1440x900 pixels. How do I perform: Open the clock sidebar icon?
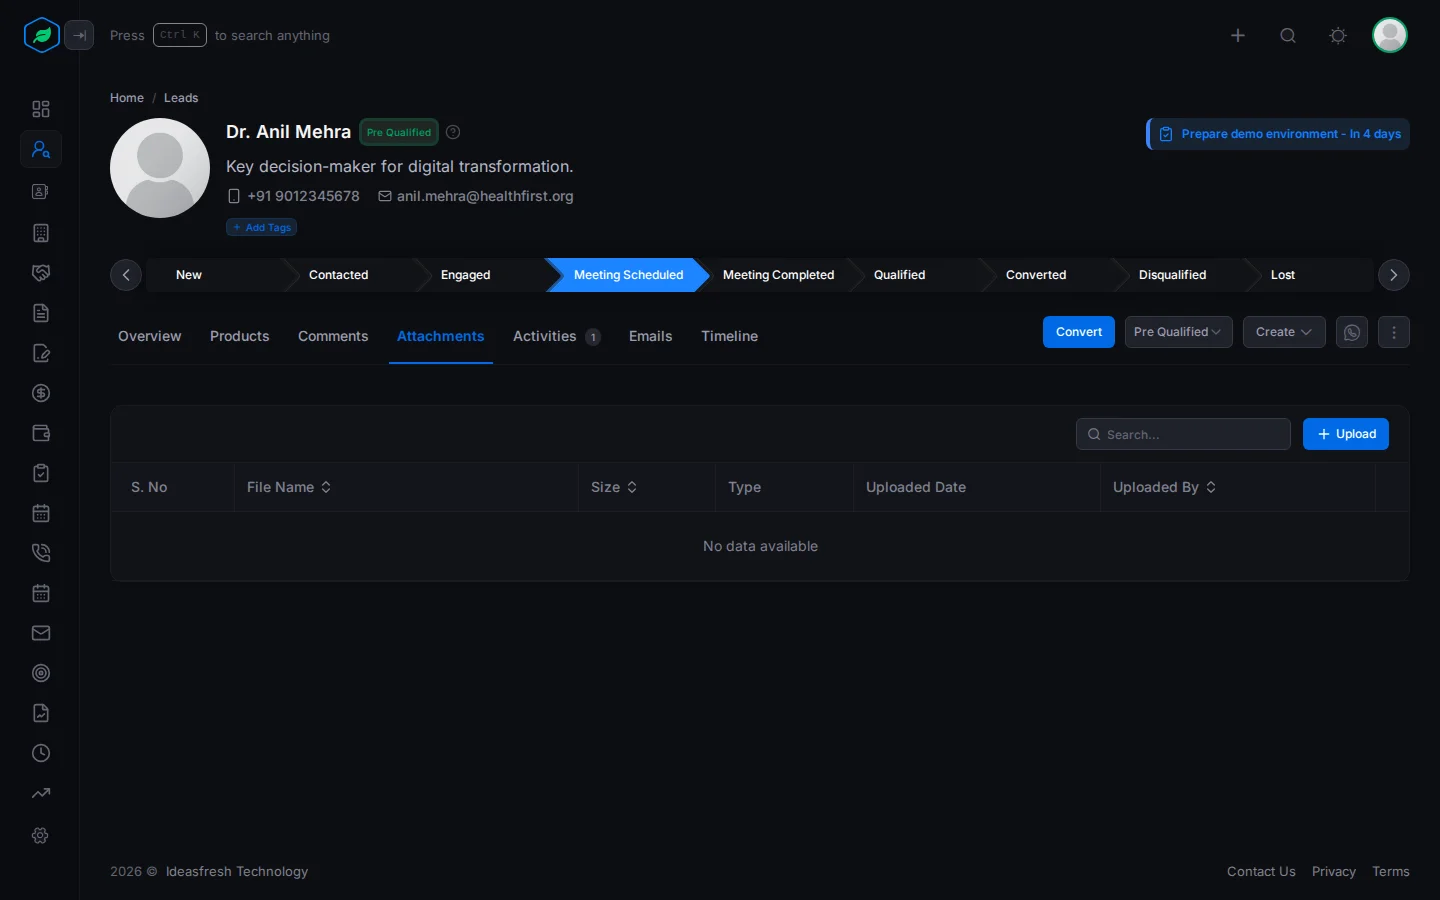coord(41,753)
